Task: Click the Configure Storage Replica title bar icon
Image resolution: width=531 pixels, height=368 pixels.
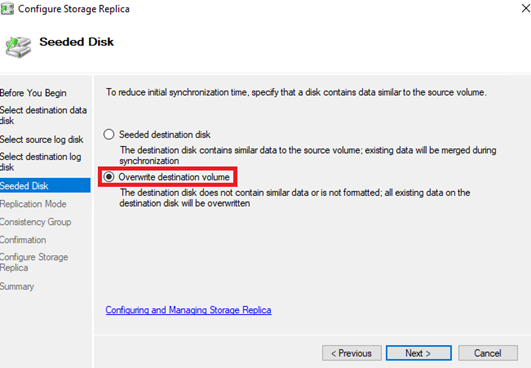Action: point(7,8)
